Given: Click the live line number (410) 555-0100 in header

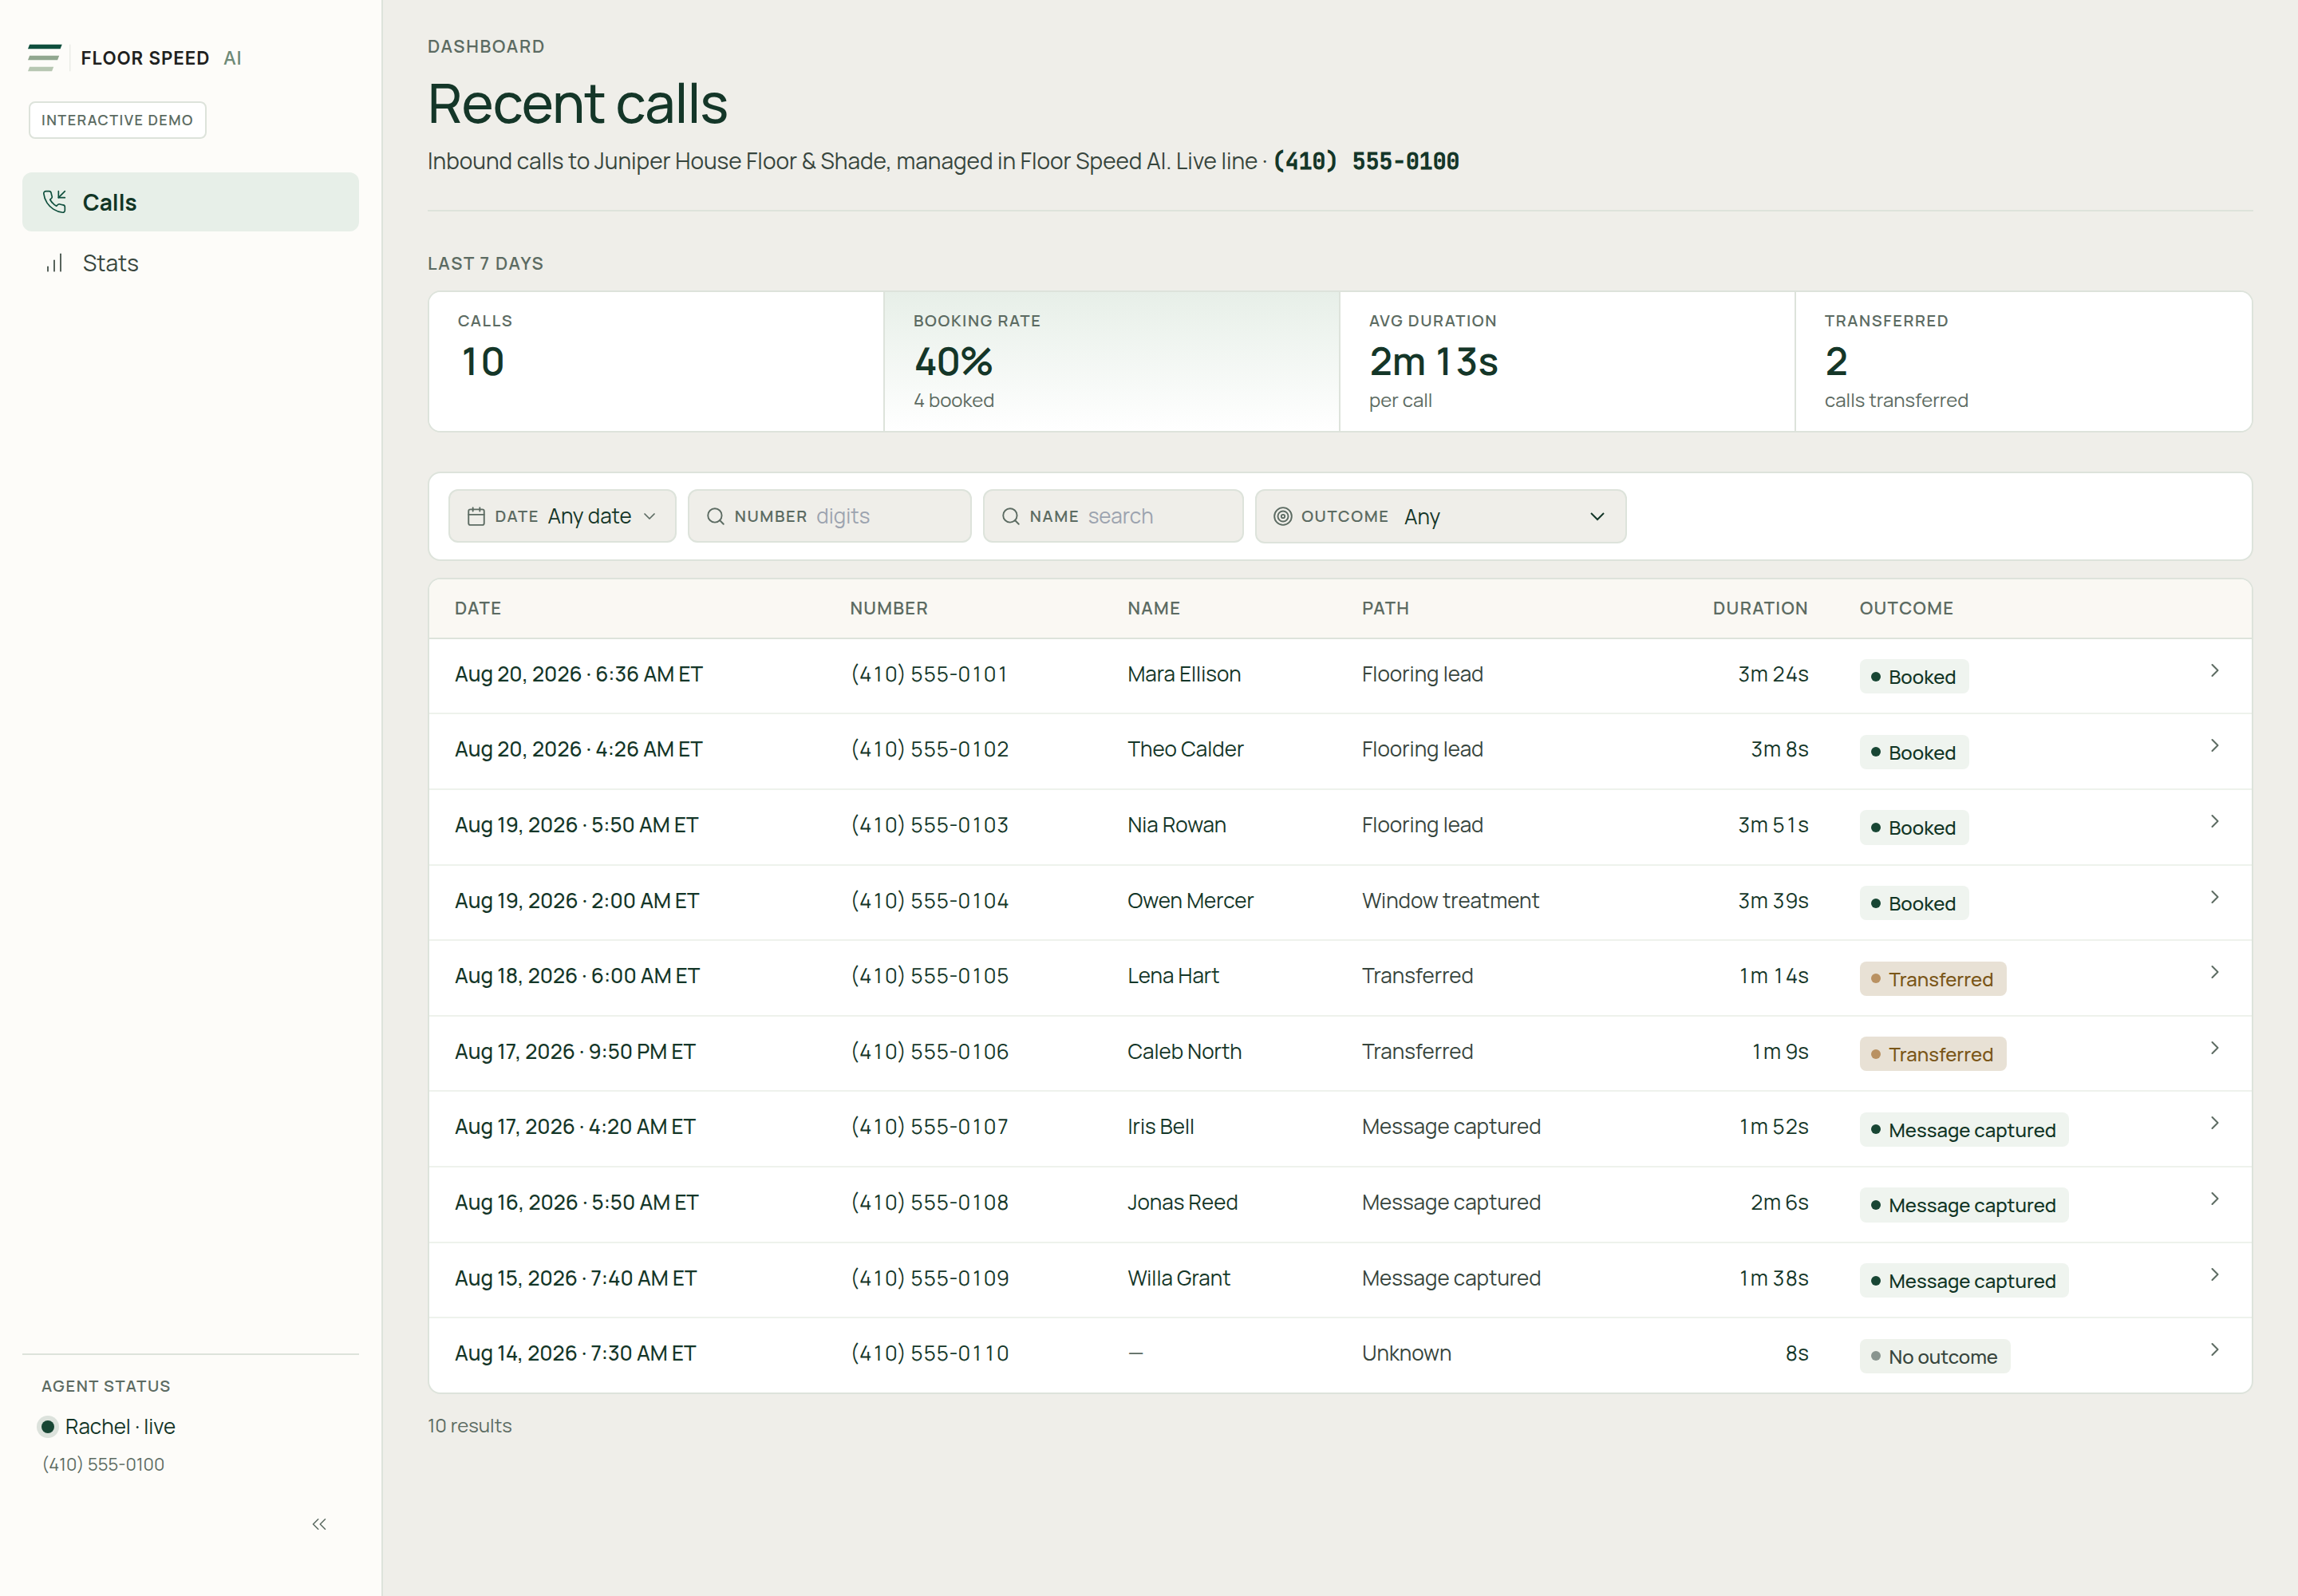Looking at the screenshot, I should [x=1365, y=161].
